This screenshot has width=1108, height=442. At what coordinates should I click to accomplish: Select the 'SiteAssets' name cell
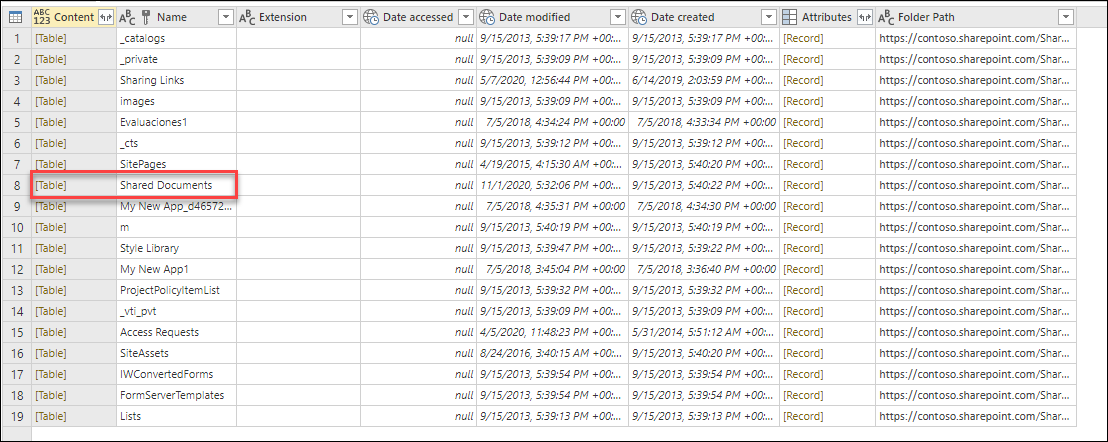point(176,353)
